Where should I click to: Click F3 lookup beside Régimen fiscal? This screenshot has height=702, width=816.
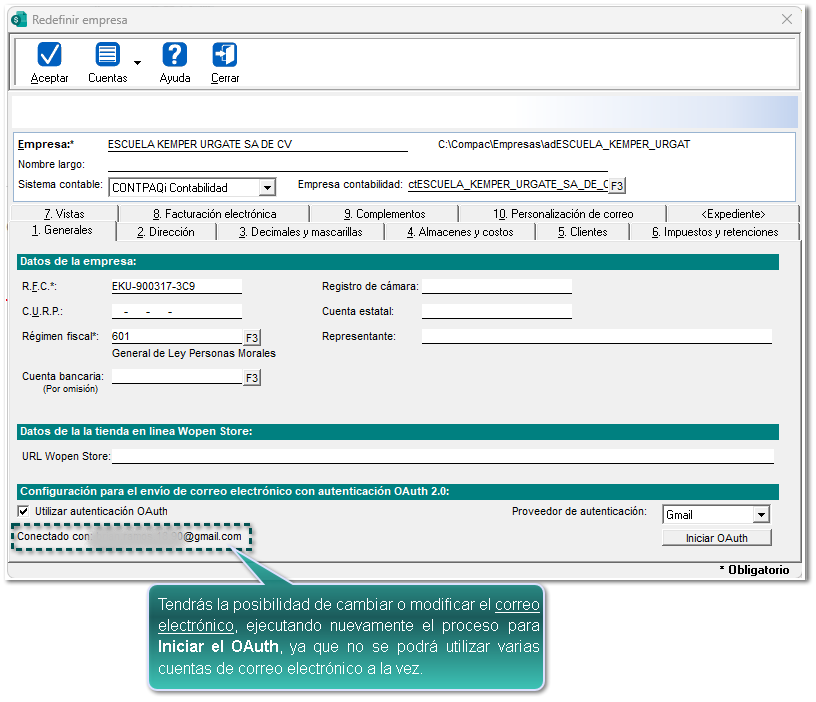(x=252, y=337)
